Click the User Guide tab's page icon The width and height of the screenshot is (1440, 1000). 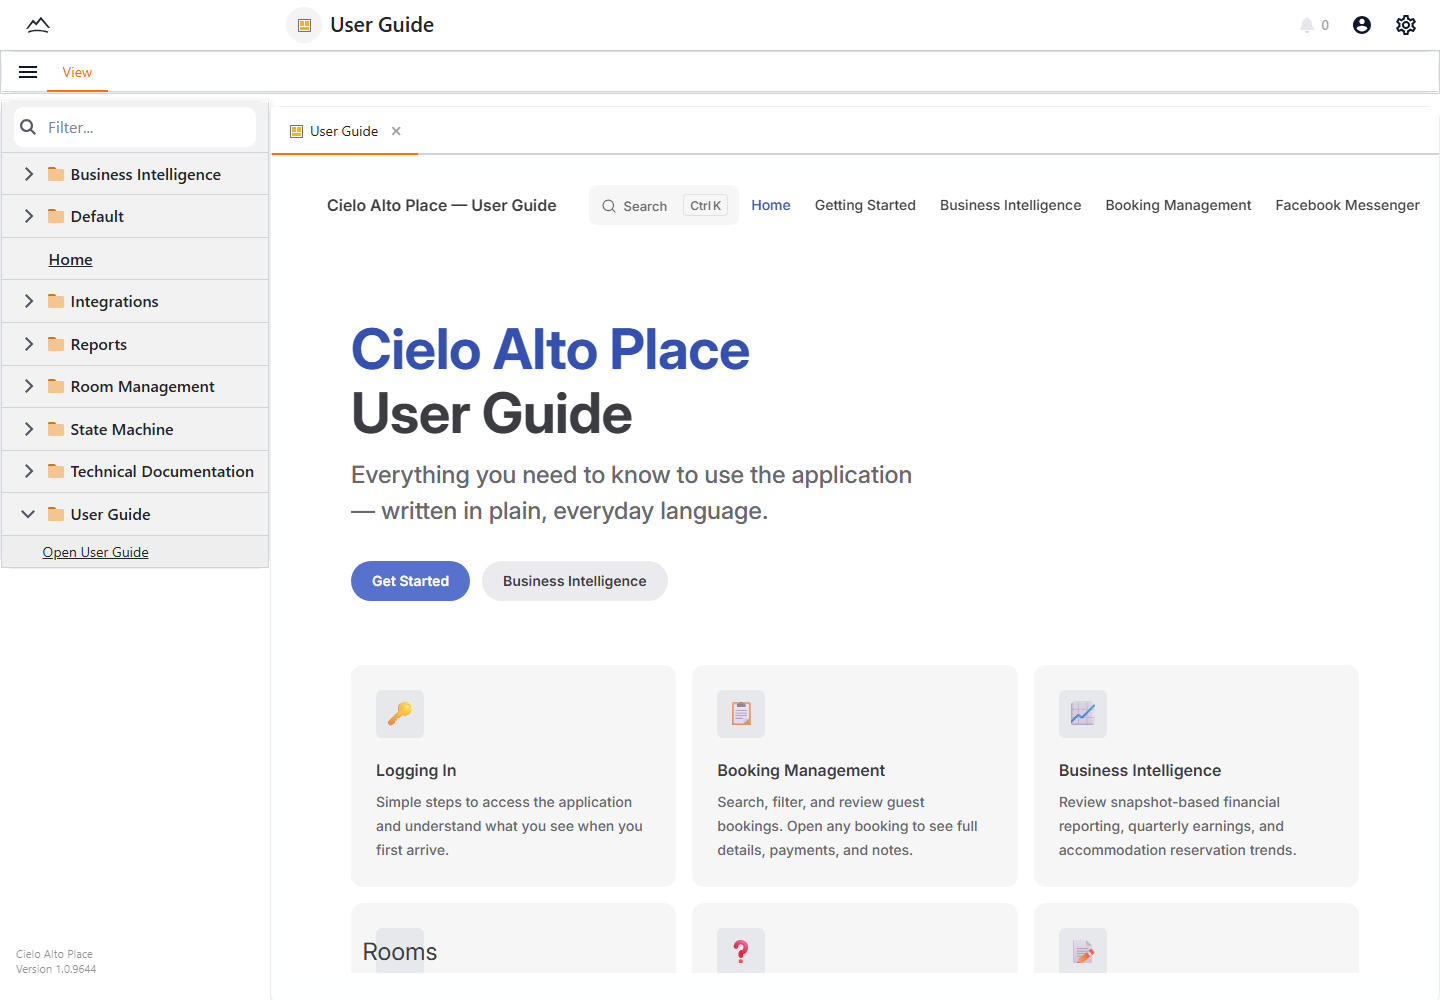pos(296,131)
